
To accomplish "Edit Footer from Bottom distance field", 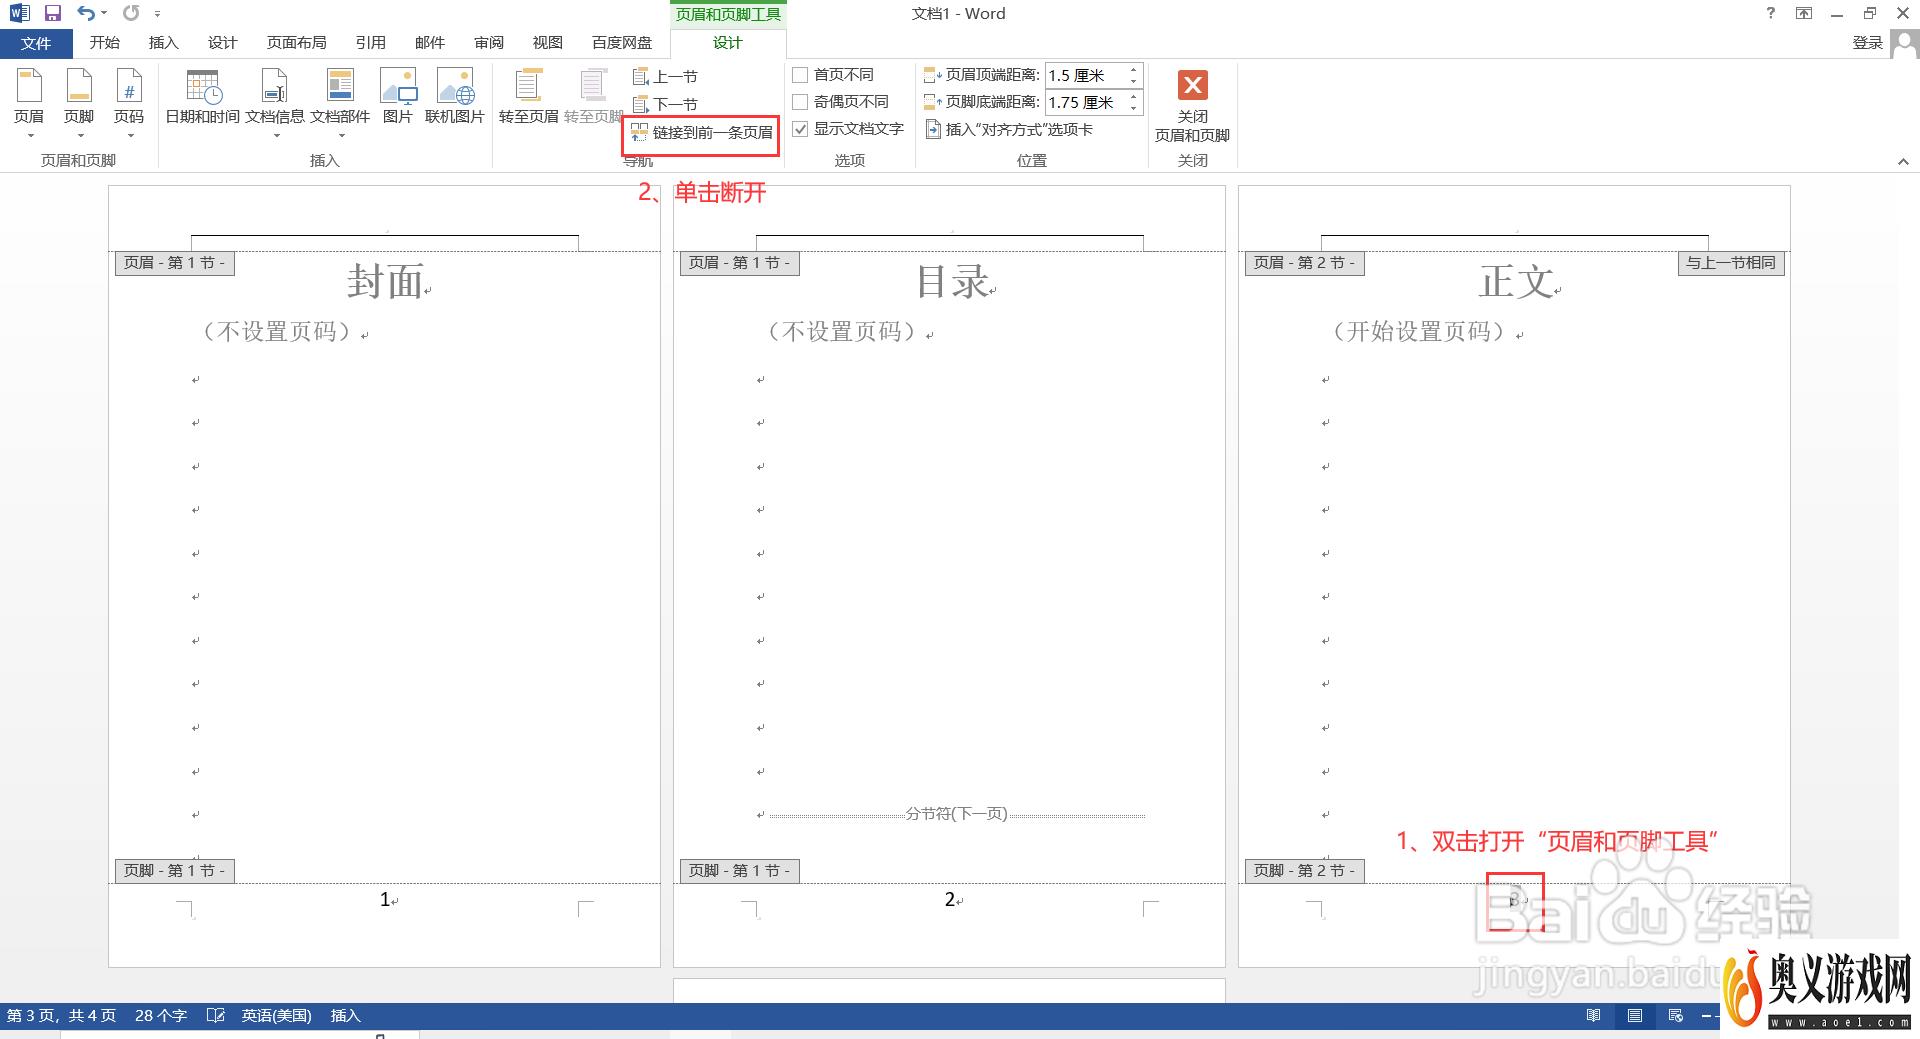I will pyautogui.click(x=1085, y=102).
